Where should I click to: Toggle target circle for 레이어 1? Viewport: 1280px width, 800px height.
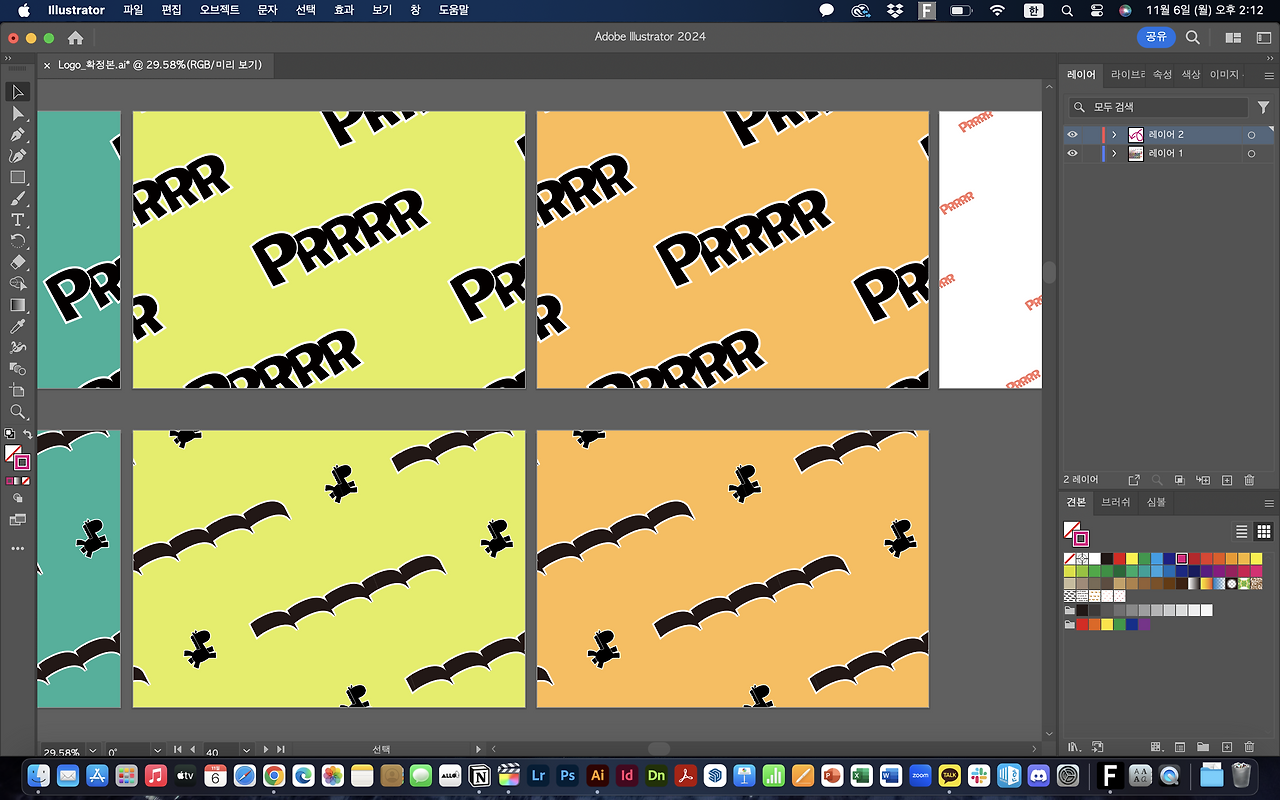[x=1251, y=154]
